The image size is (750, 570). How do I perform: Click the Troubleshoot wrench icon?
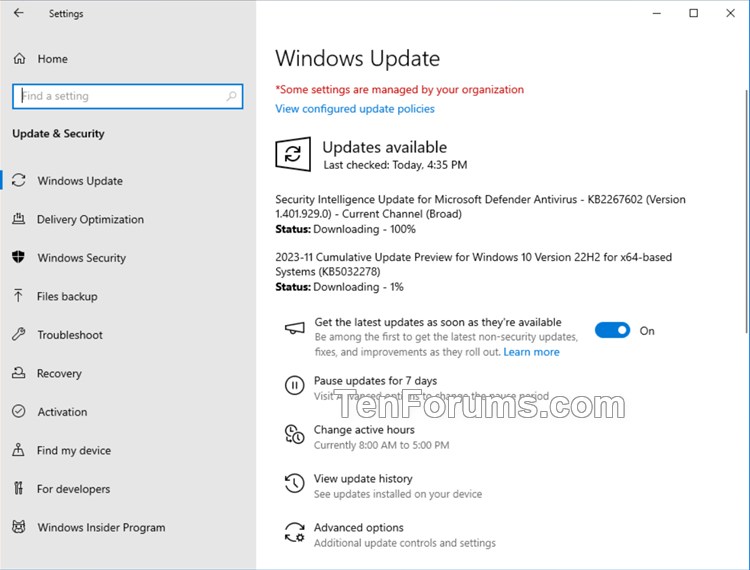pyautogui.click(x=19, y=334)
